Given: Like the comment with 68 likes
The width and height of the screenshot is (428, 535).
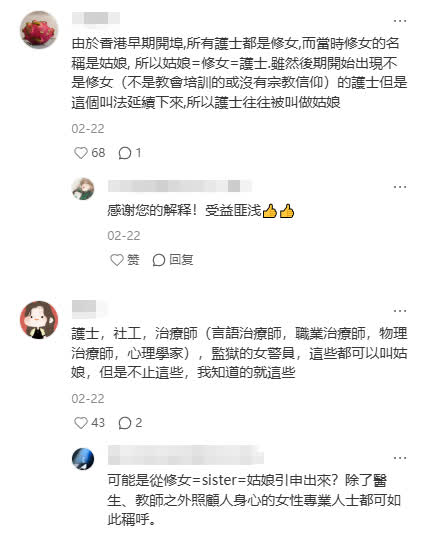Looking at the screenshot, I should click(x=89, y=153).
